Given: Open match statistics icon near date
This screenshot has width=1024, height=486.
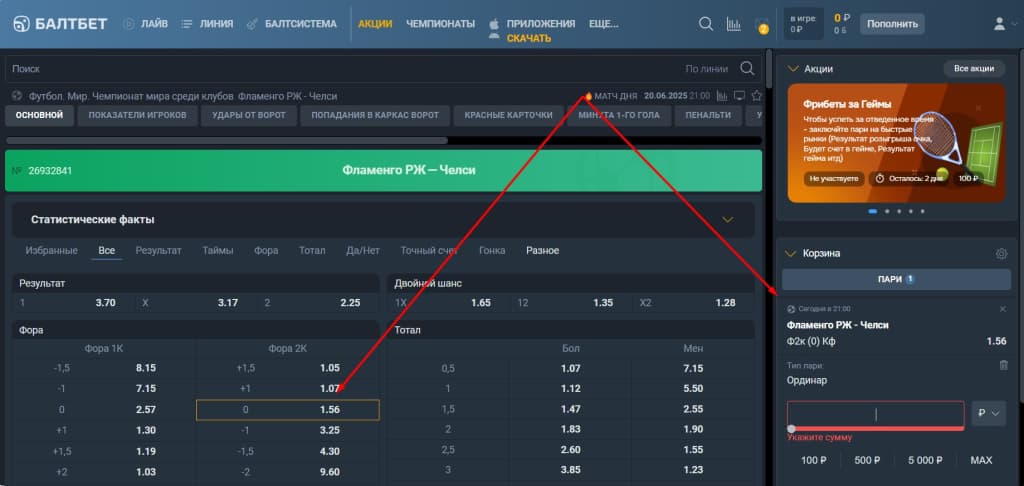Looking at the screenshot, I should 722,96.
